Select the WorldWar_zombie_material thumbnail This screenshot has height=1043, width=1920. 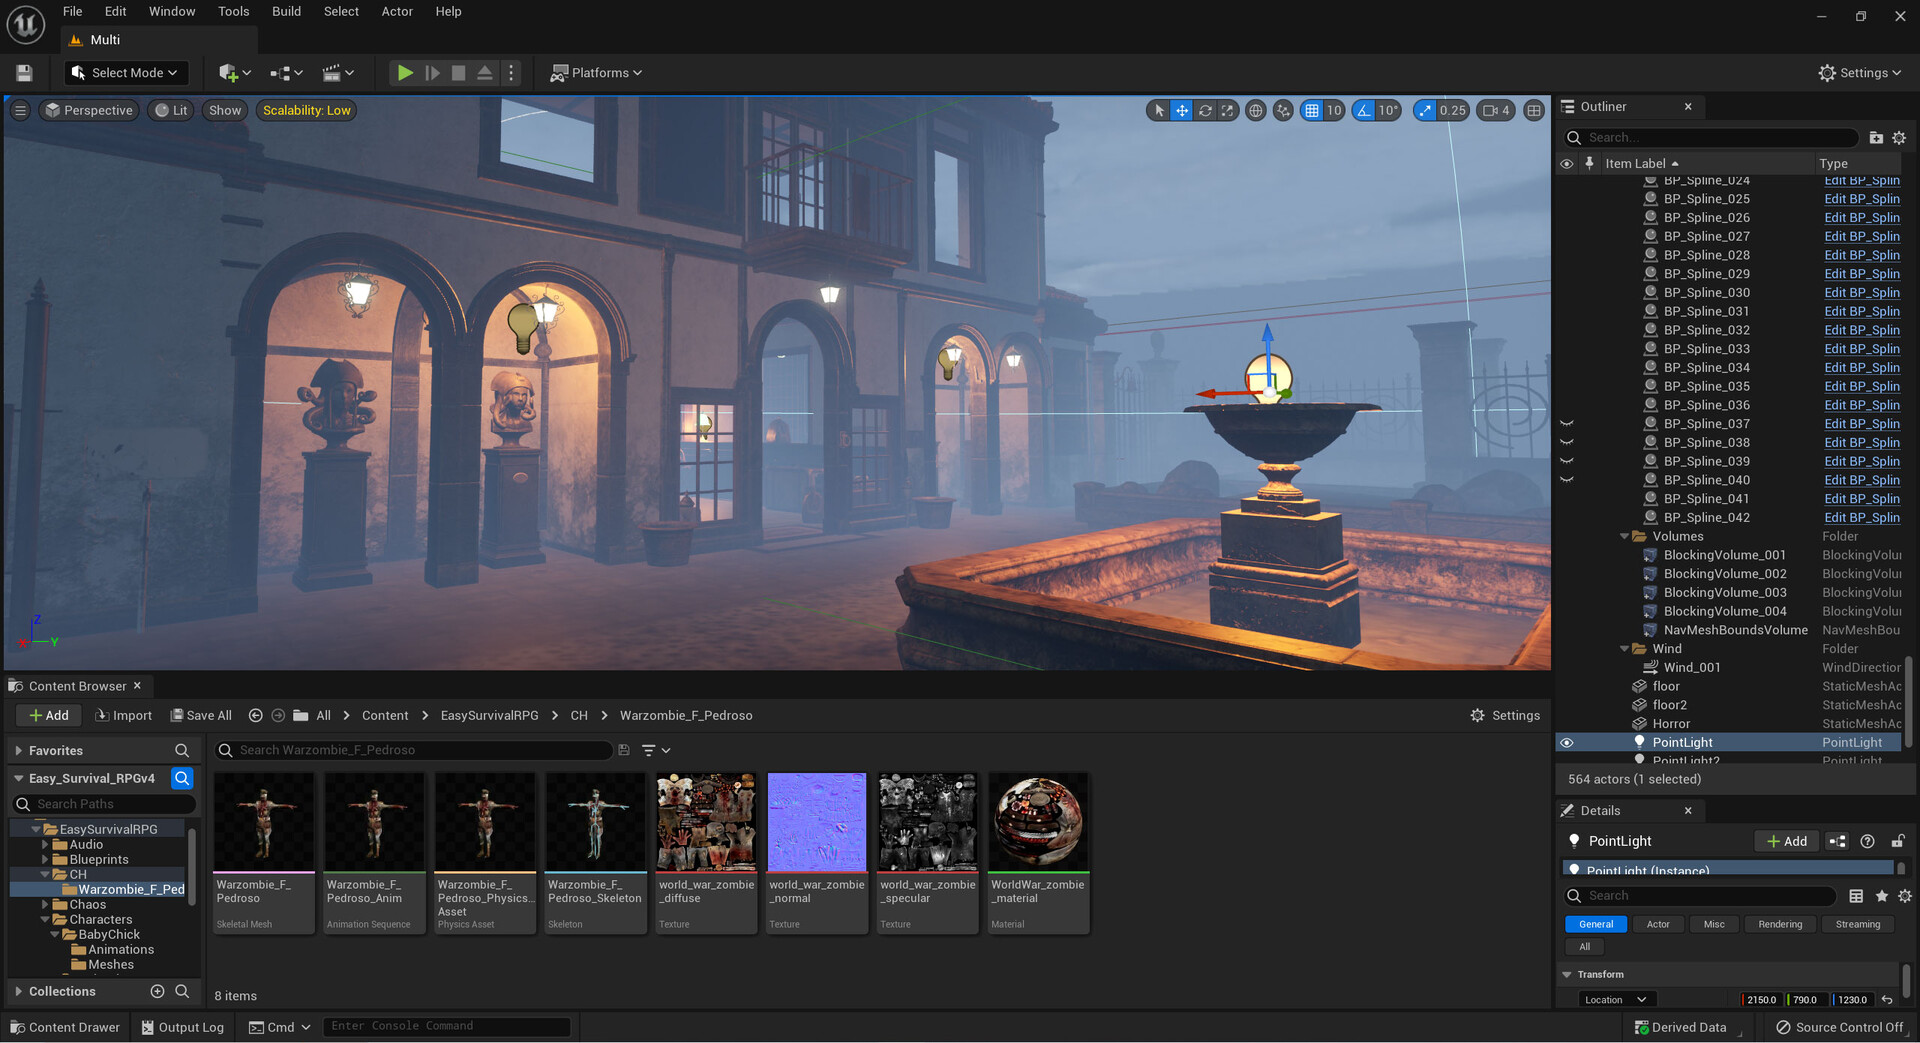pyautogui.click(x=1038, y=822)
